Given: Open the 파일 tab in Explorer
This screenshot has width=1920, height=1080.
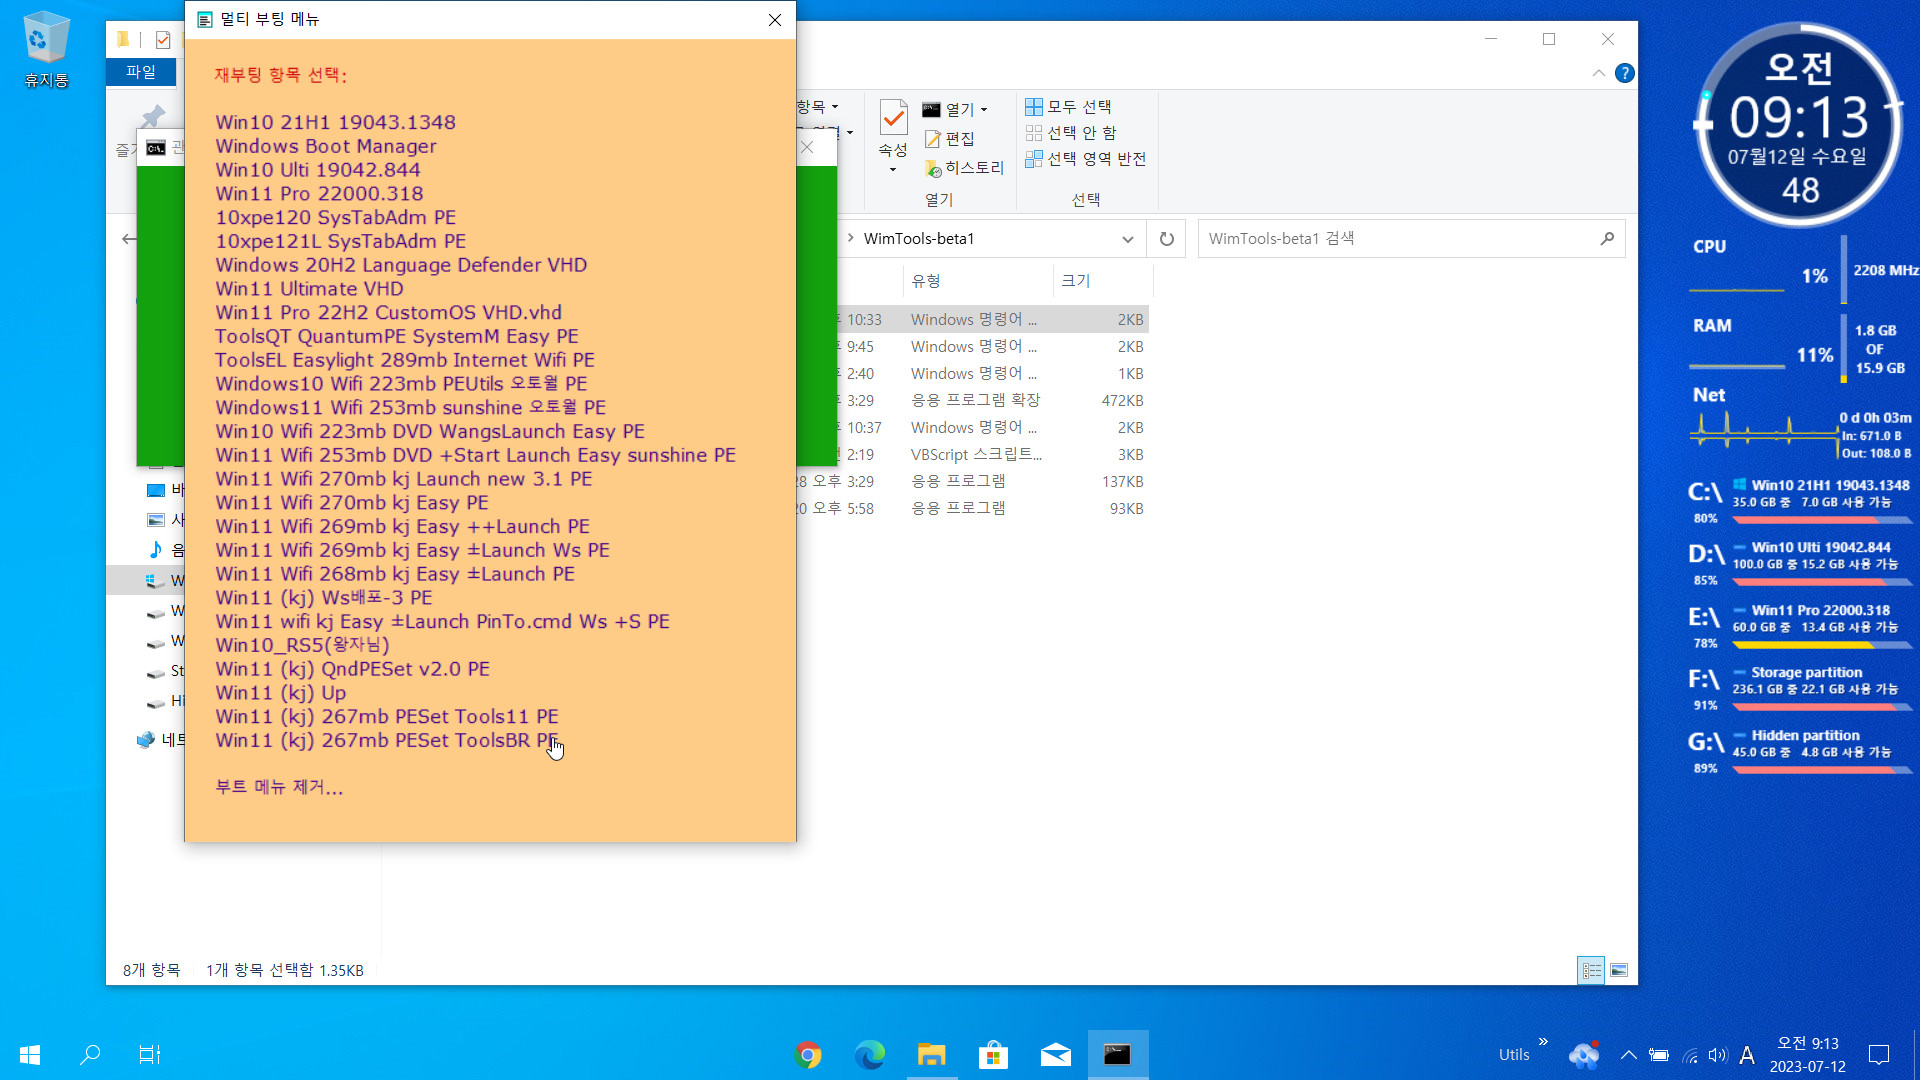Looking at the screenshot, I should (x=141, y=72).
